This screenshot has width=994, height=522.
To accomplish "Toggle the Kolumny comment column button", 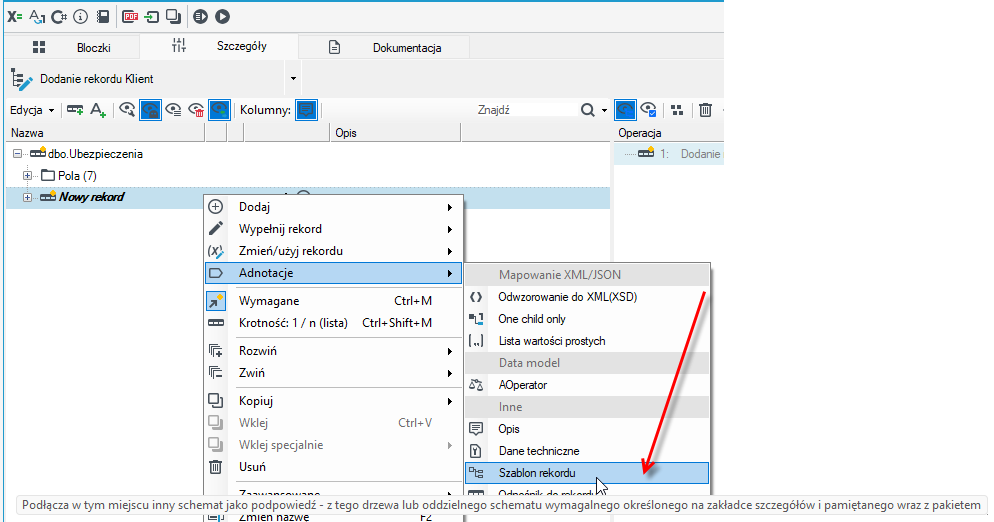I will 307,110.
